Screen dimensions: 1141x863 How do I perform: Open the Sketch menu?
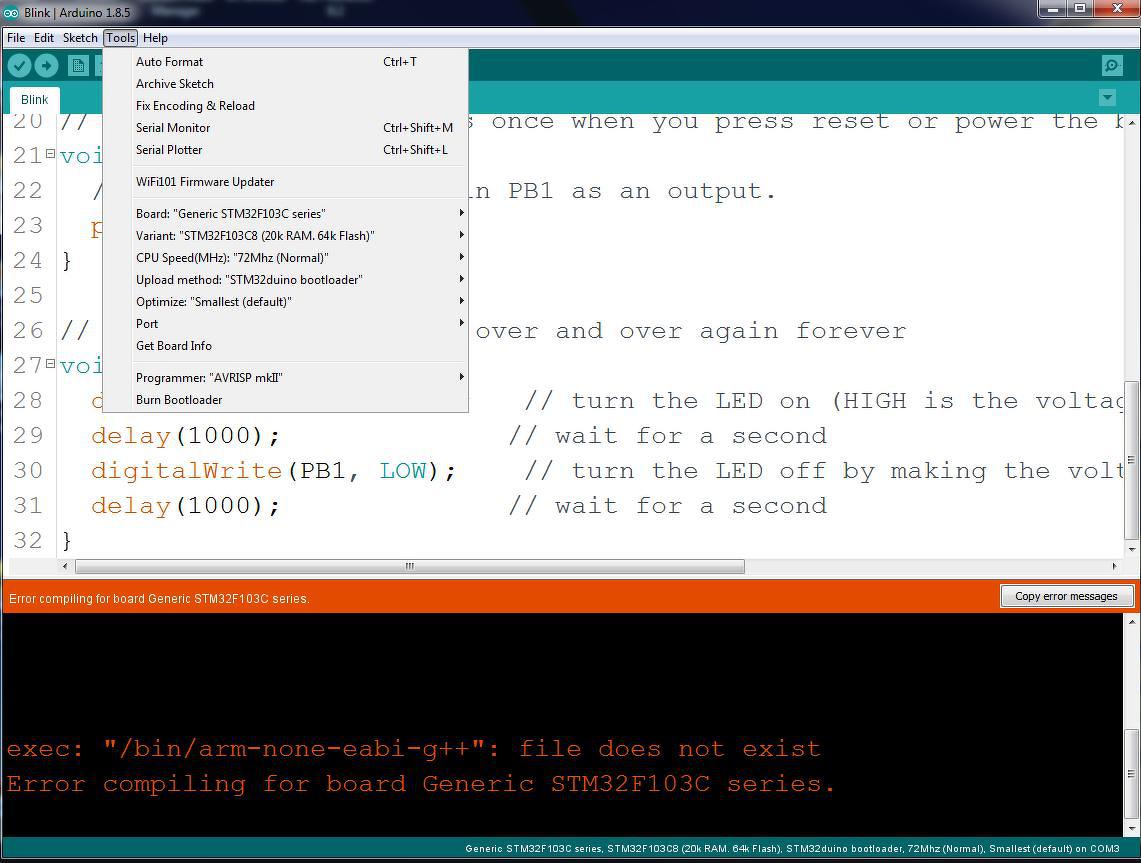pos(80,38)
